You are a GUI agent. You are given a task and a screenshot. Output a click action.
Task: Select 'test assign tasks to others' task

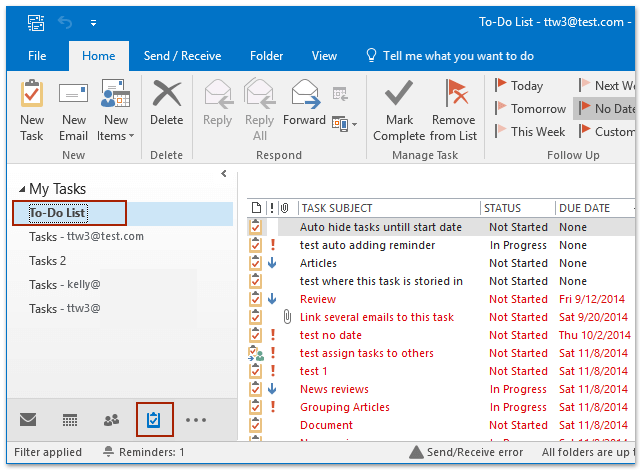[x=441, y=353]
